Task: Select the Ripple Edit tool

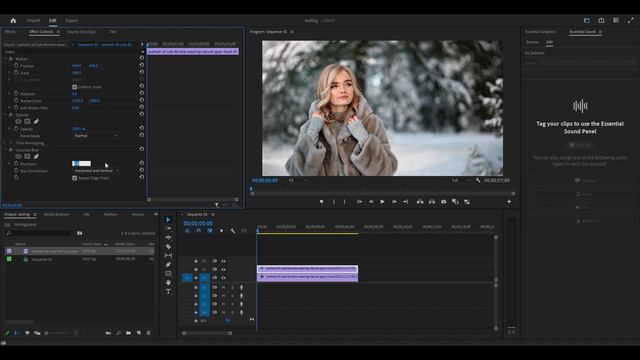Action: click(x=168, y=238)
